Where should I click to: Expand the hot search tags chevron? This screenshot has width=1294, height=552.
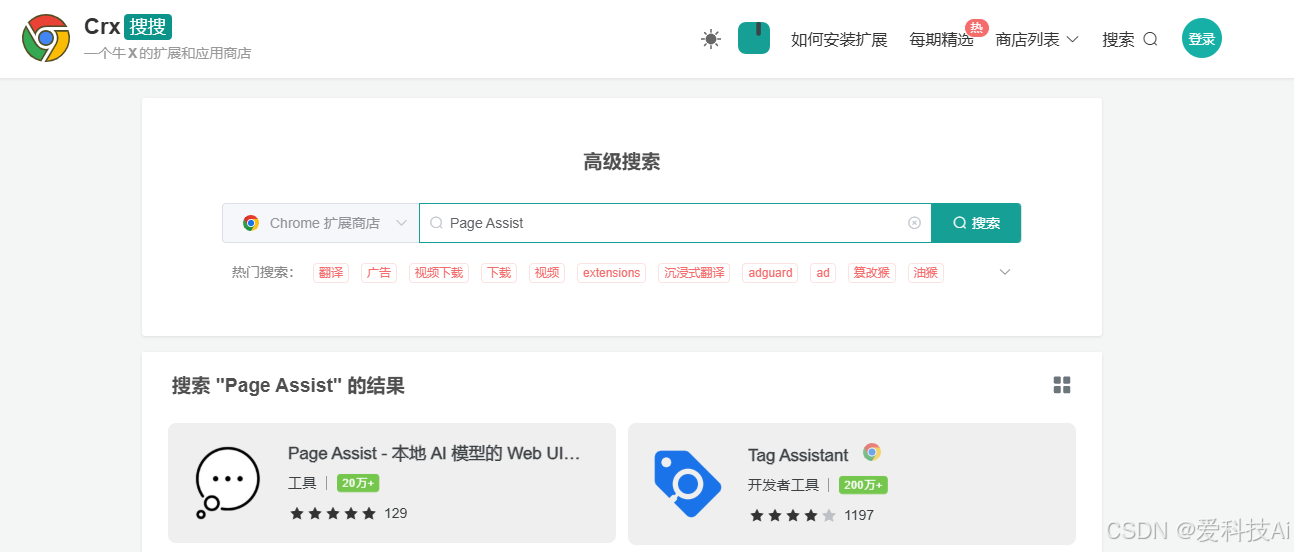pos(1005,272)
